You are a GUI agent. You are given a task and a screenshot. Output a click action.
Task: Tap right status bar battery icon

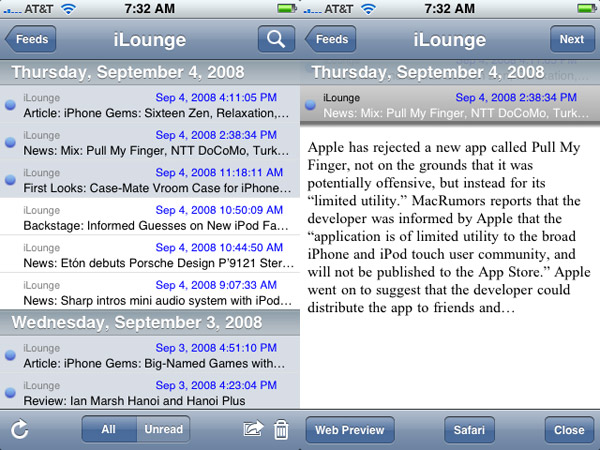point(587,8)
